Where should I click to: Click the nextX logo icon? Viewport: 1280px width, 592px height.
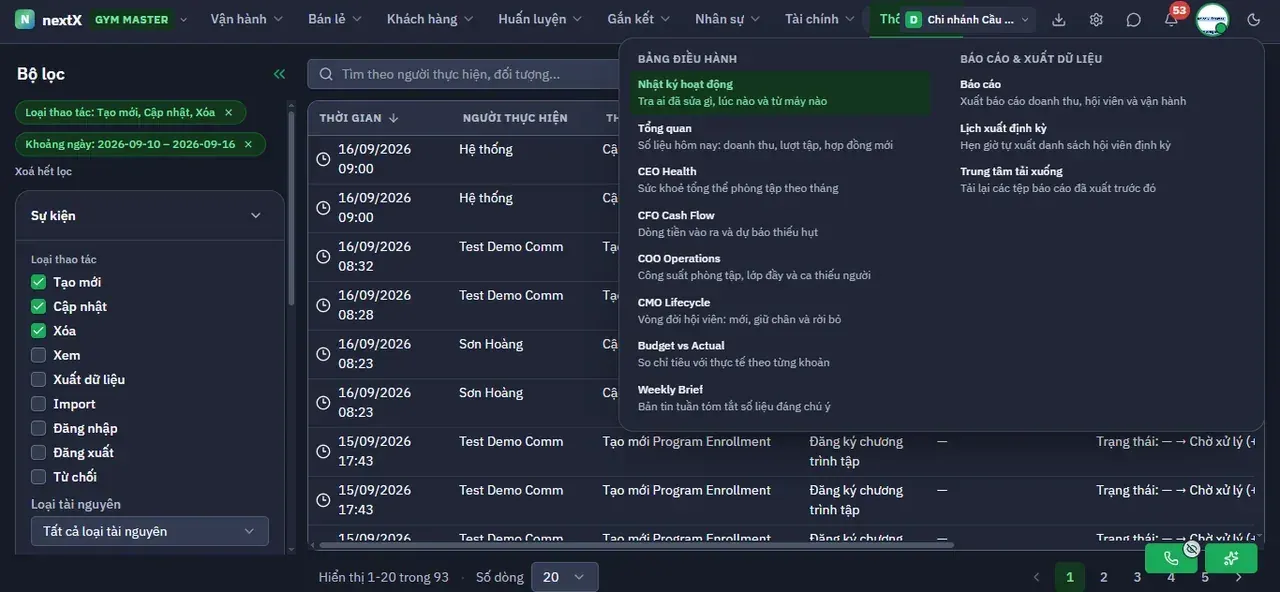click(24, 19)
